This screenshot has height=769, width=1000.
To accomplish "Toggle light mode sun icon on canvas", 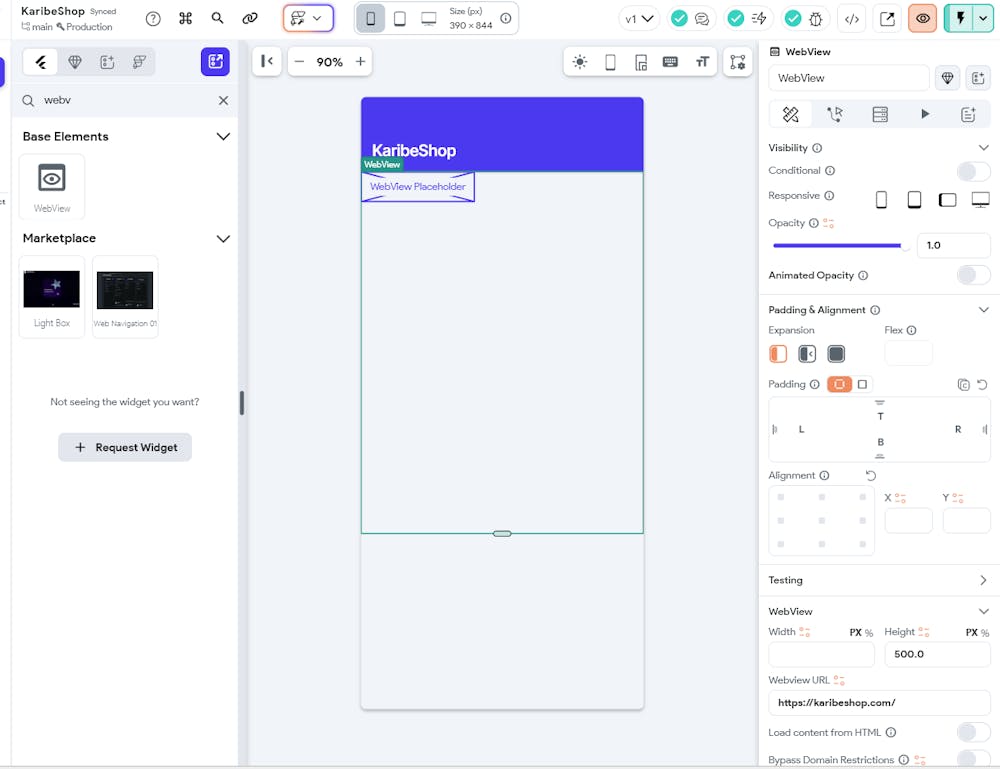I will pyautogui.click(x=580, y=62).
